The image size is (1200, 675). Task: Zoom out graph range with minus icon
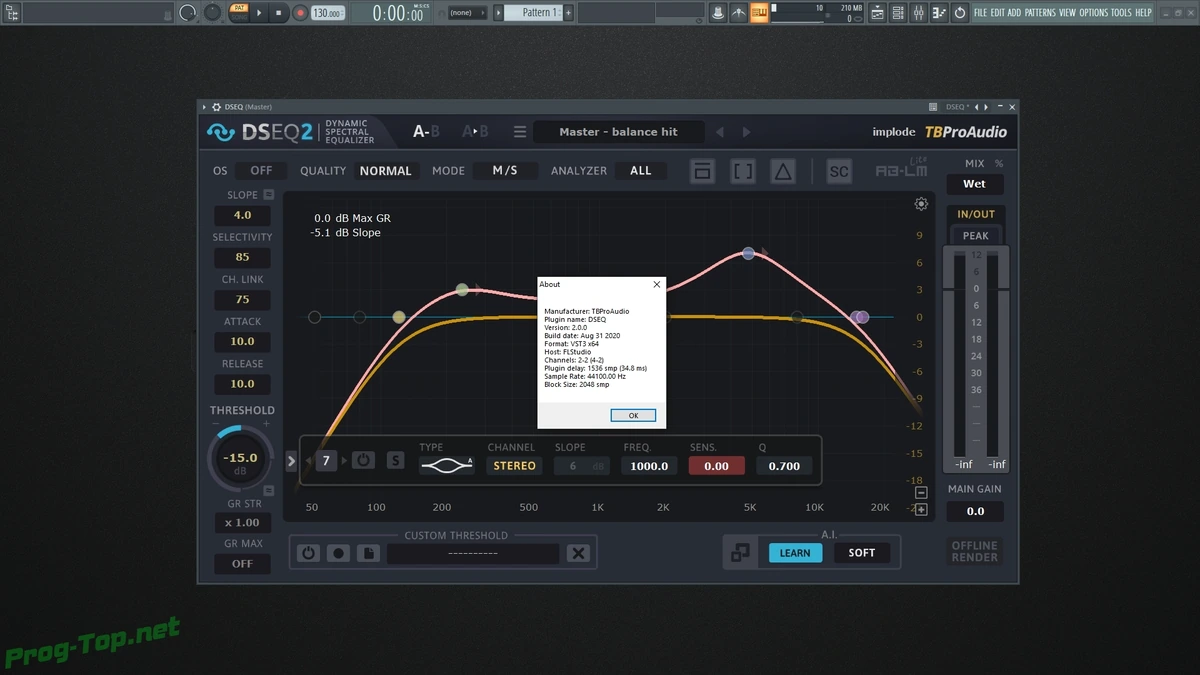(921, 492)
